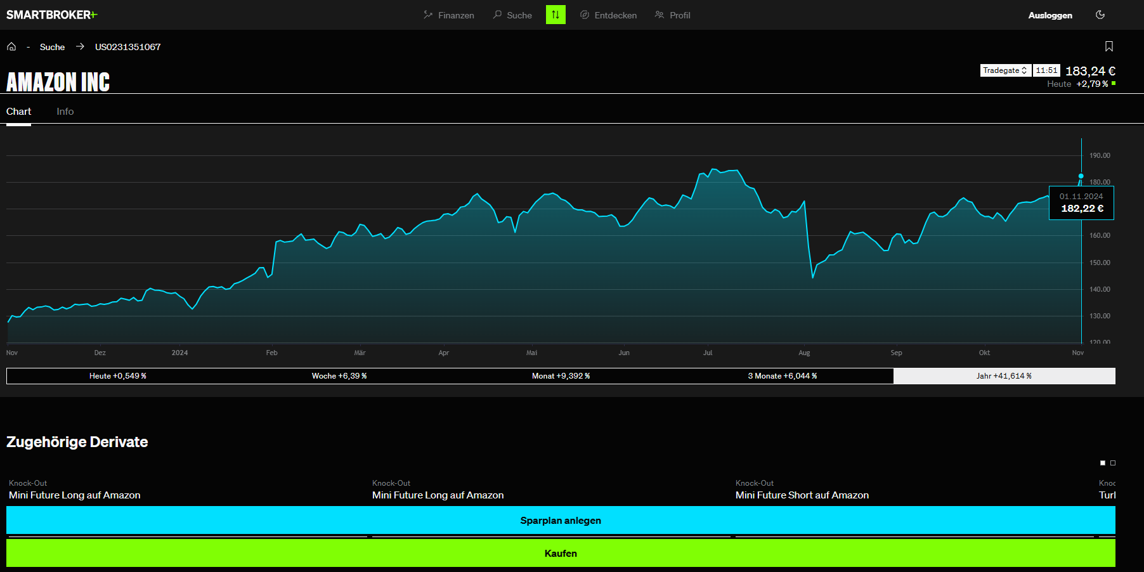Select the Monat +9,392 % range

point(561,376)
